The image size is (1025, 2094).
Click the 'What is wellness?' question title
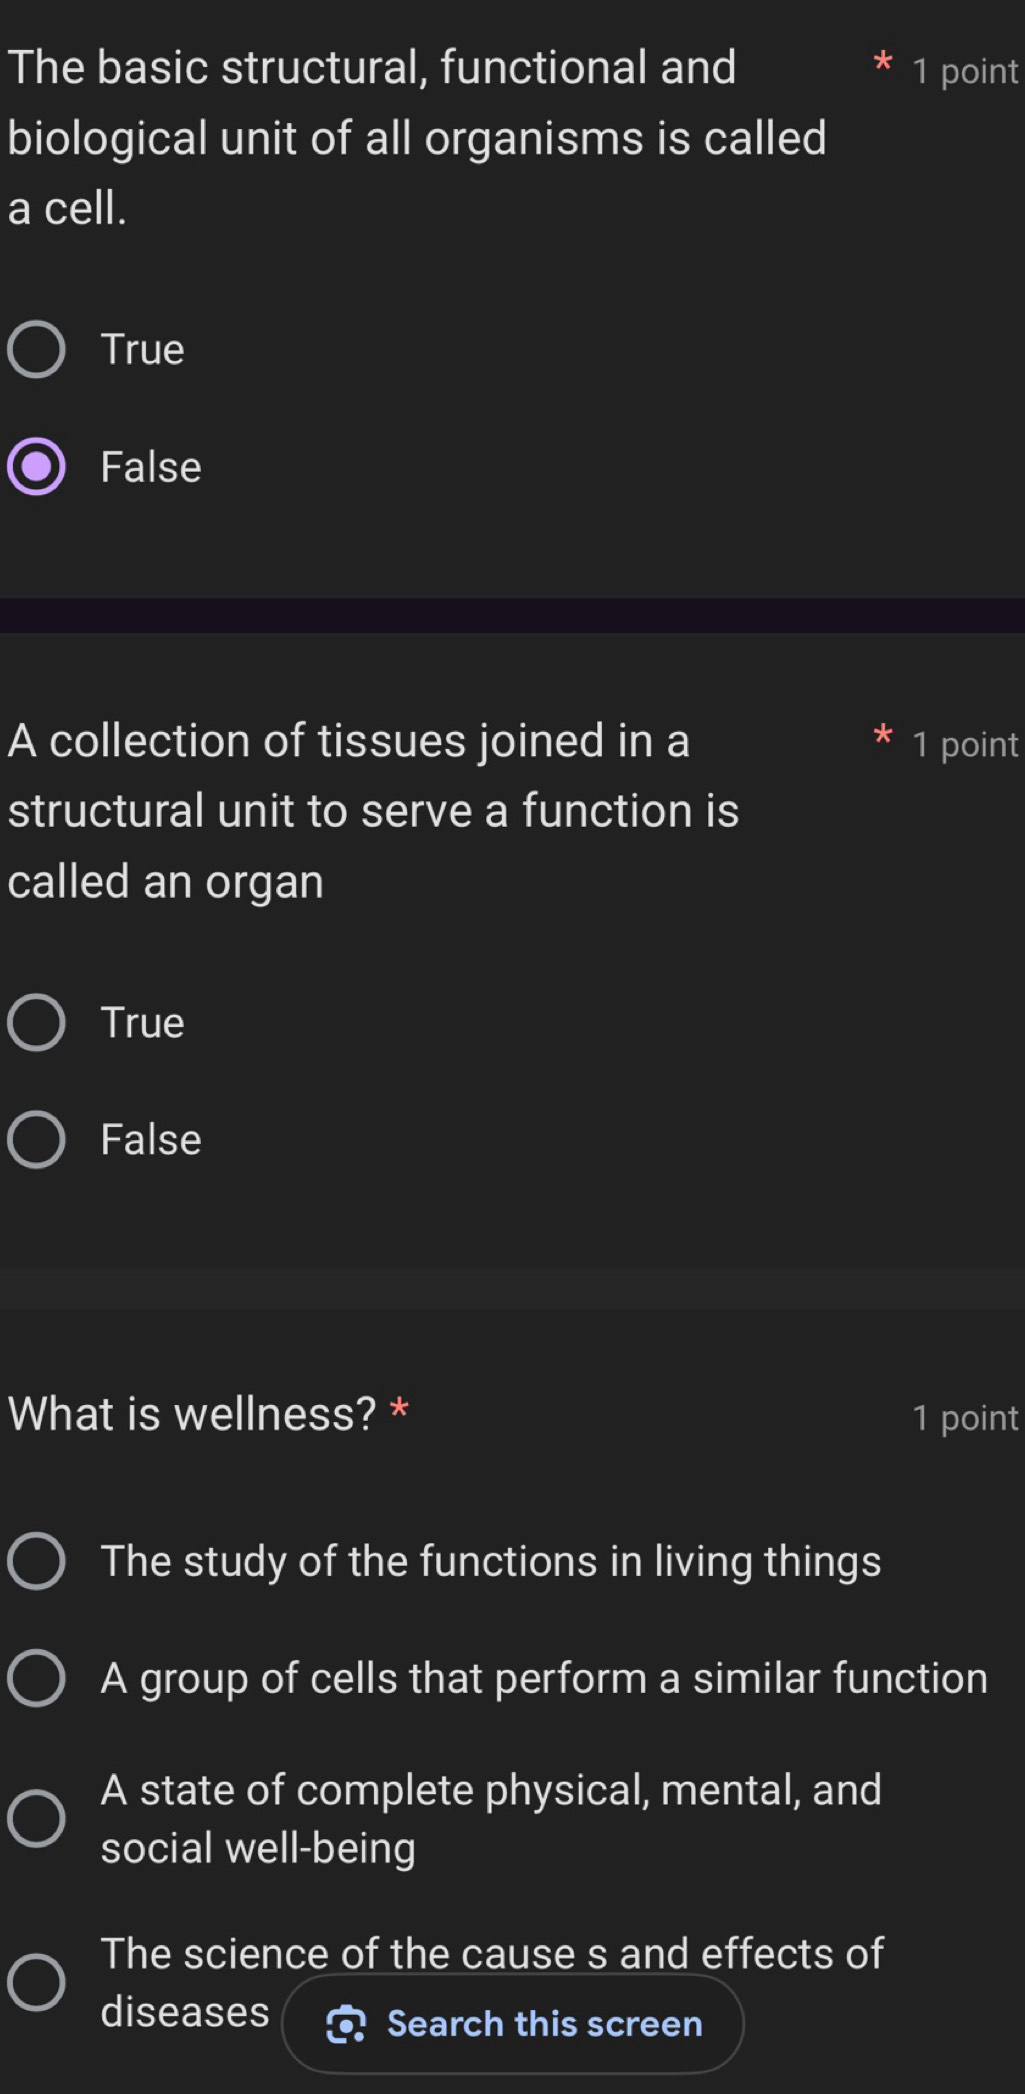192,1414
